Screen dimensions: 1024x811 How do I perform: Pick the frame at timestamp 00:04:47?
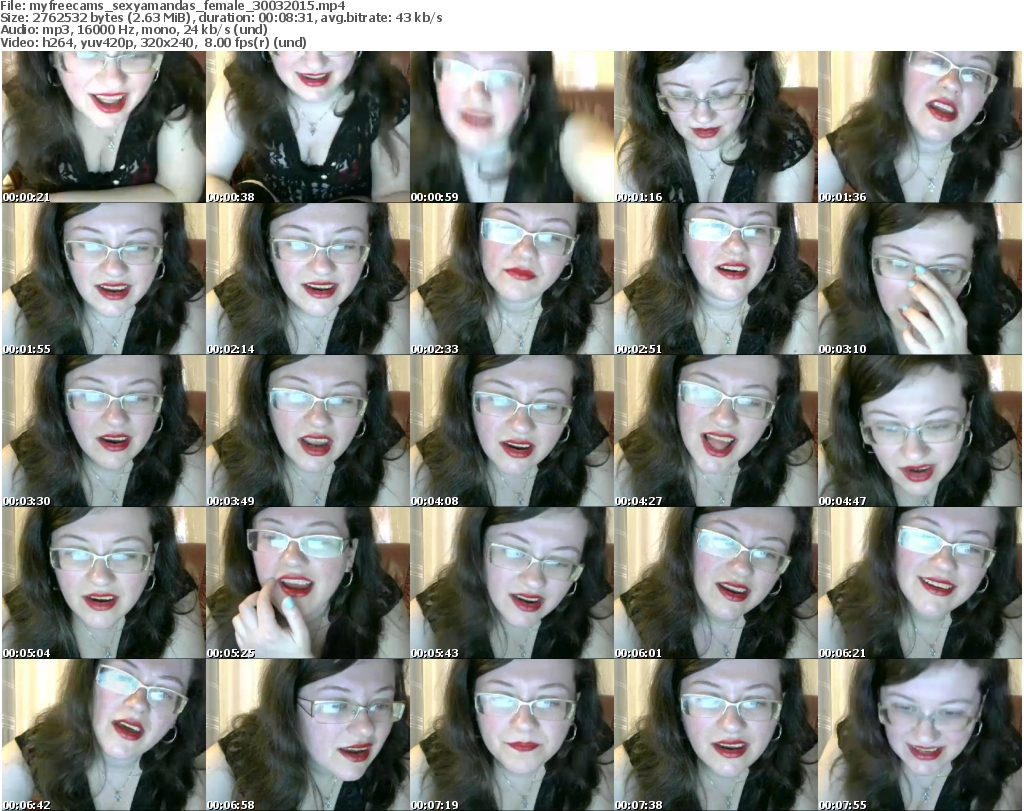coord(920,431)
